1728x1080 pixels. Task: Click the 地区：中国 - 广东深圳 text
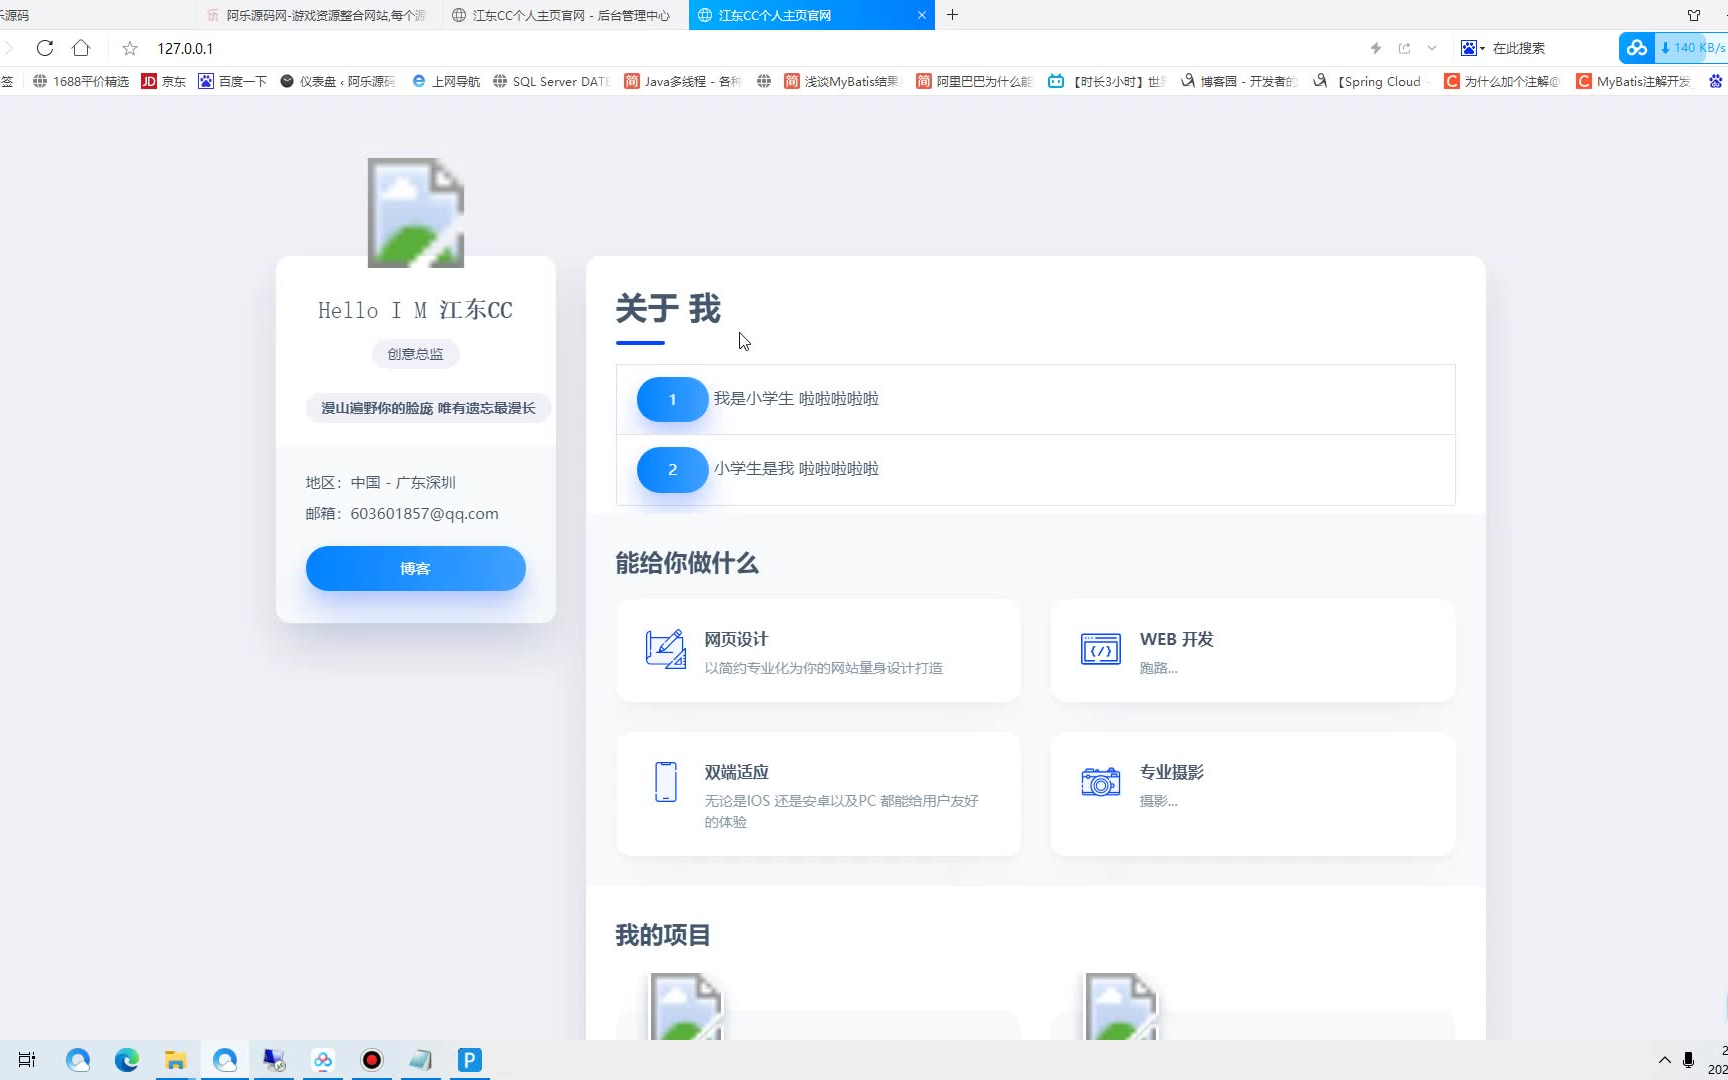click(x=381, y=482)
